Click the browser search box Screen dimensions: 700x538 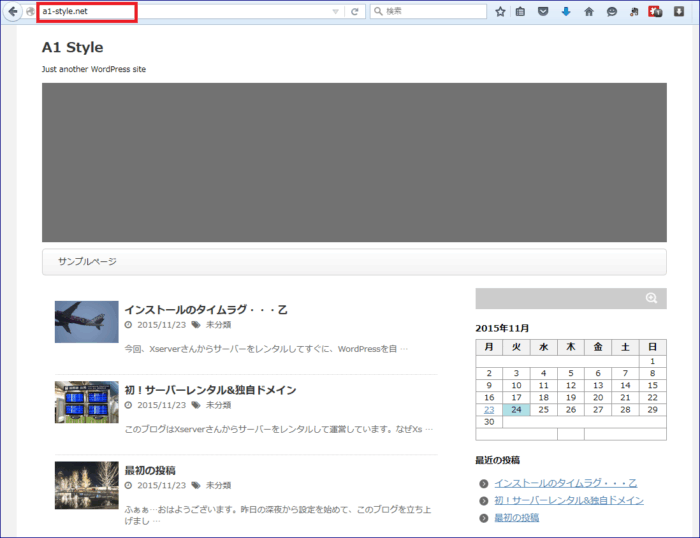pyautogui.click(x=428, y=11)
